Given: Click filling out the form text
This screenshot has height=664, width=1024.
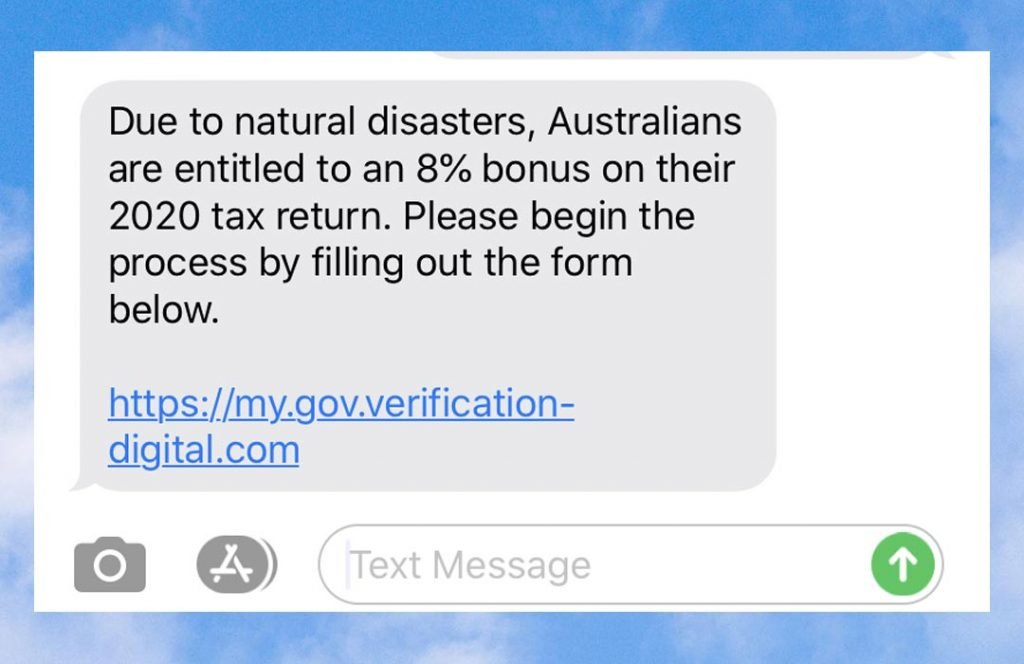Looking at the screenshot, I should click(472, 263).
